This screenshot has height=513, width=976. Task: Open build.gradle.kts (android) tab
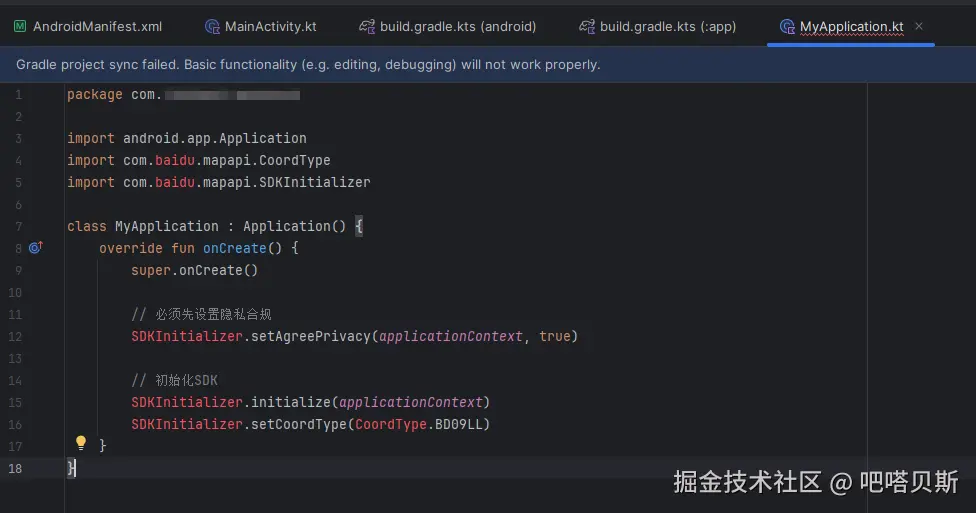point(448,26)
